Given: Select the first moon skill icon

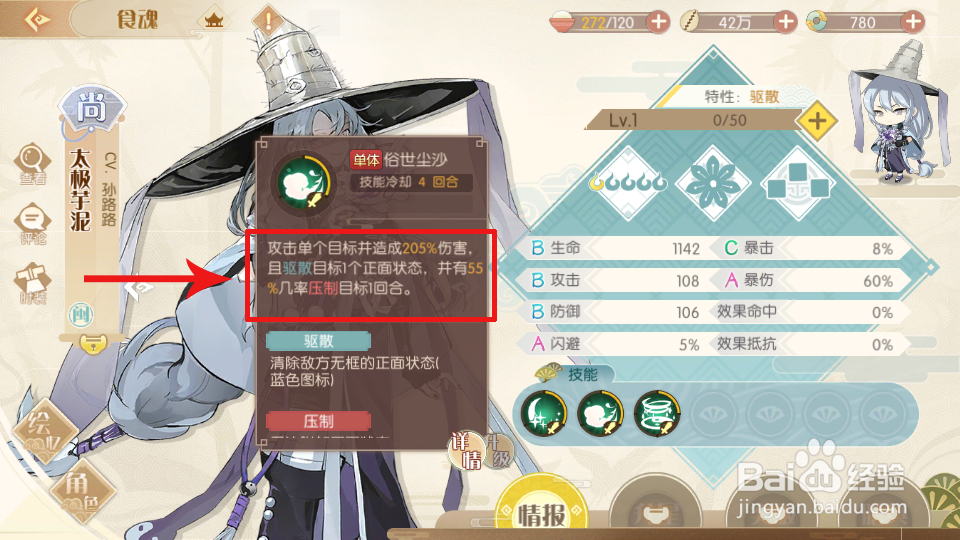Looking at the screenshot, I should pos(544,414).
